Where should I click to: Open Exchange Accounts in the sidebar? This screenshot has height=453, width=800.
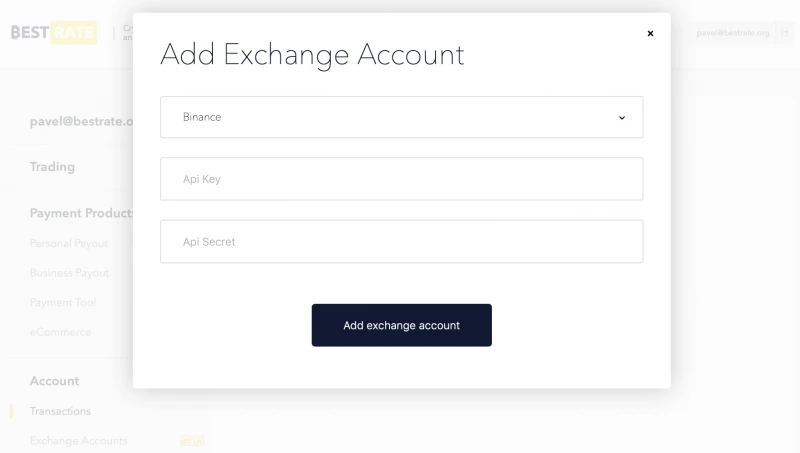pyautogui.click(x=79, y=441)
